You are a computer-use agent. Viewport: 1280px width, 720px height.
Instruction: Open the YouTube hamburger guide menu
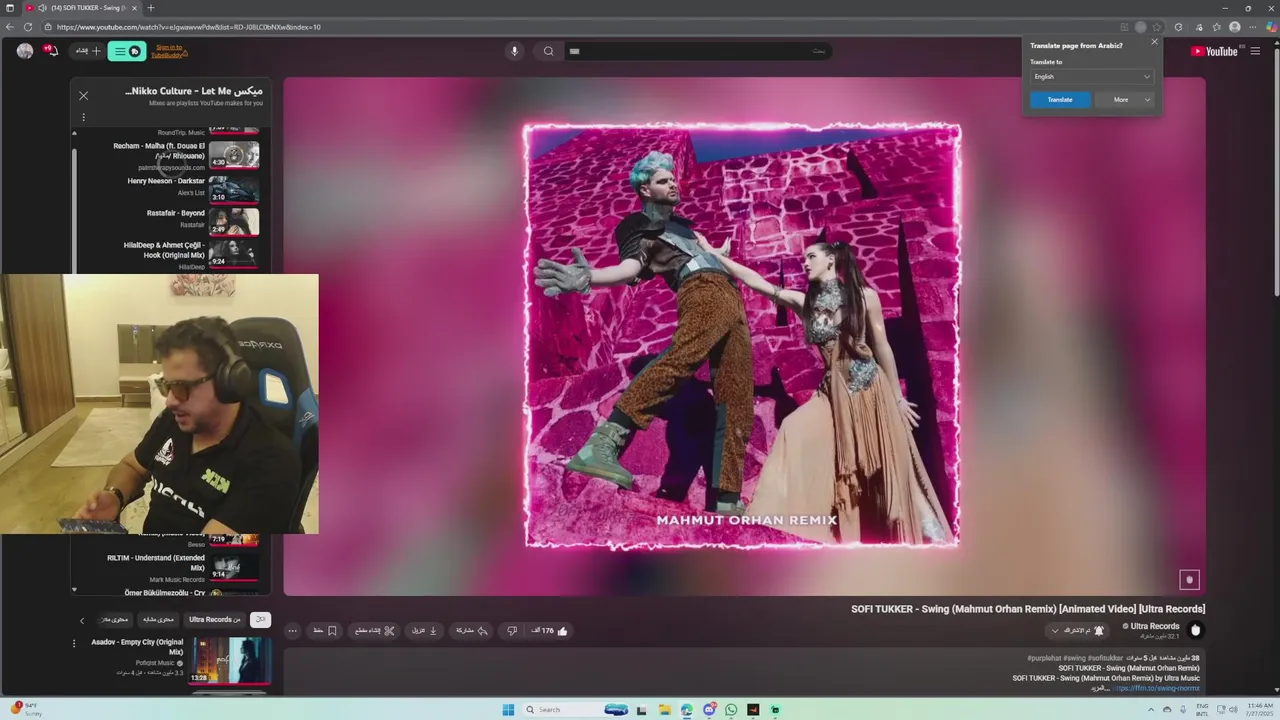[1256, 51]
